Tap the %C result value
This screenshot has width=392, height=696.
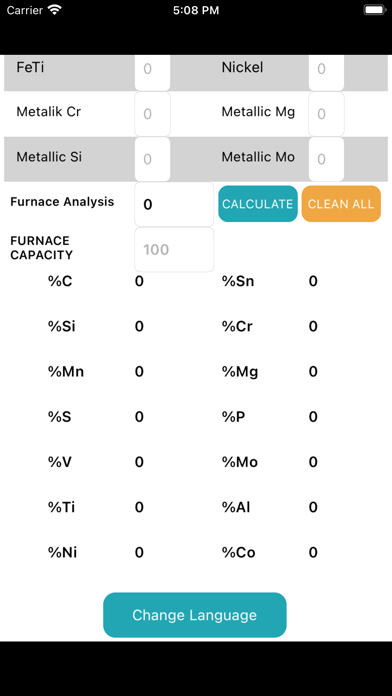click(x=139, y=281)
